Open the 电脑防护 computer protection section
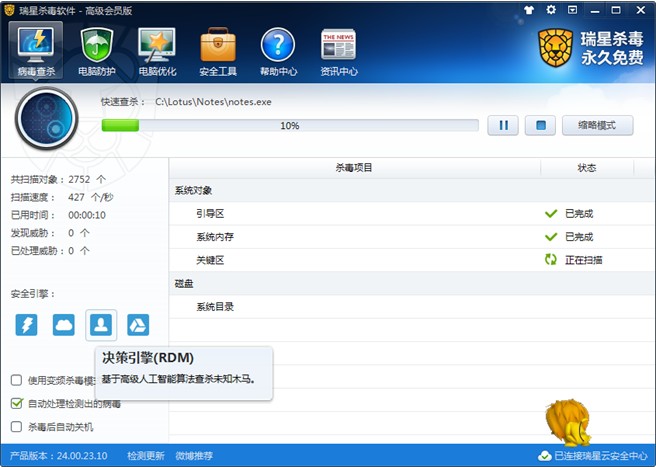 pos(99,51)
